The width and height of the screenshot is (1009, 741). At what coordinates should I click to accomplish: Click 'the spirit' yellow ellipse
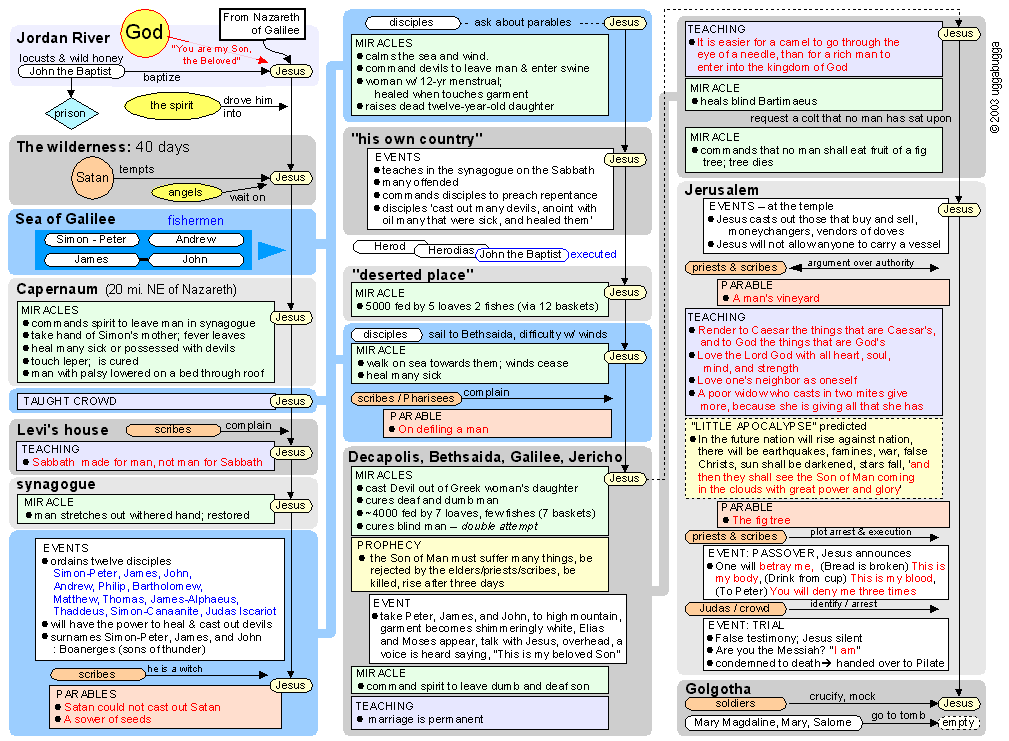172,105
